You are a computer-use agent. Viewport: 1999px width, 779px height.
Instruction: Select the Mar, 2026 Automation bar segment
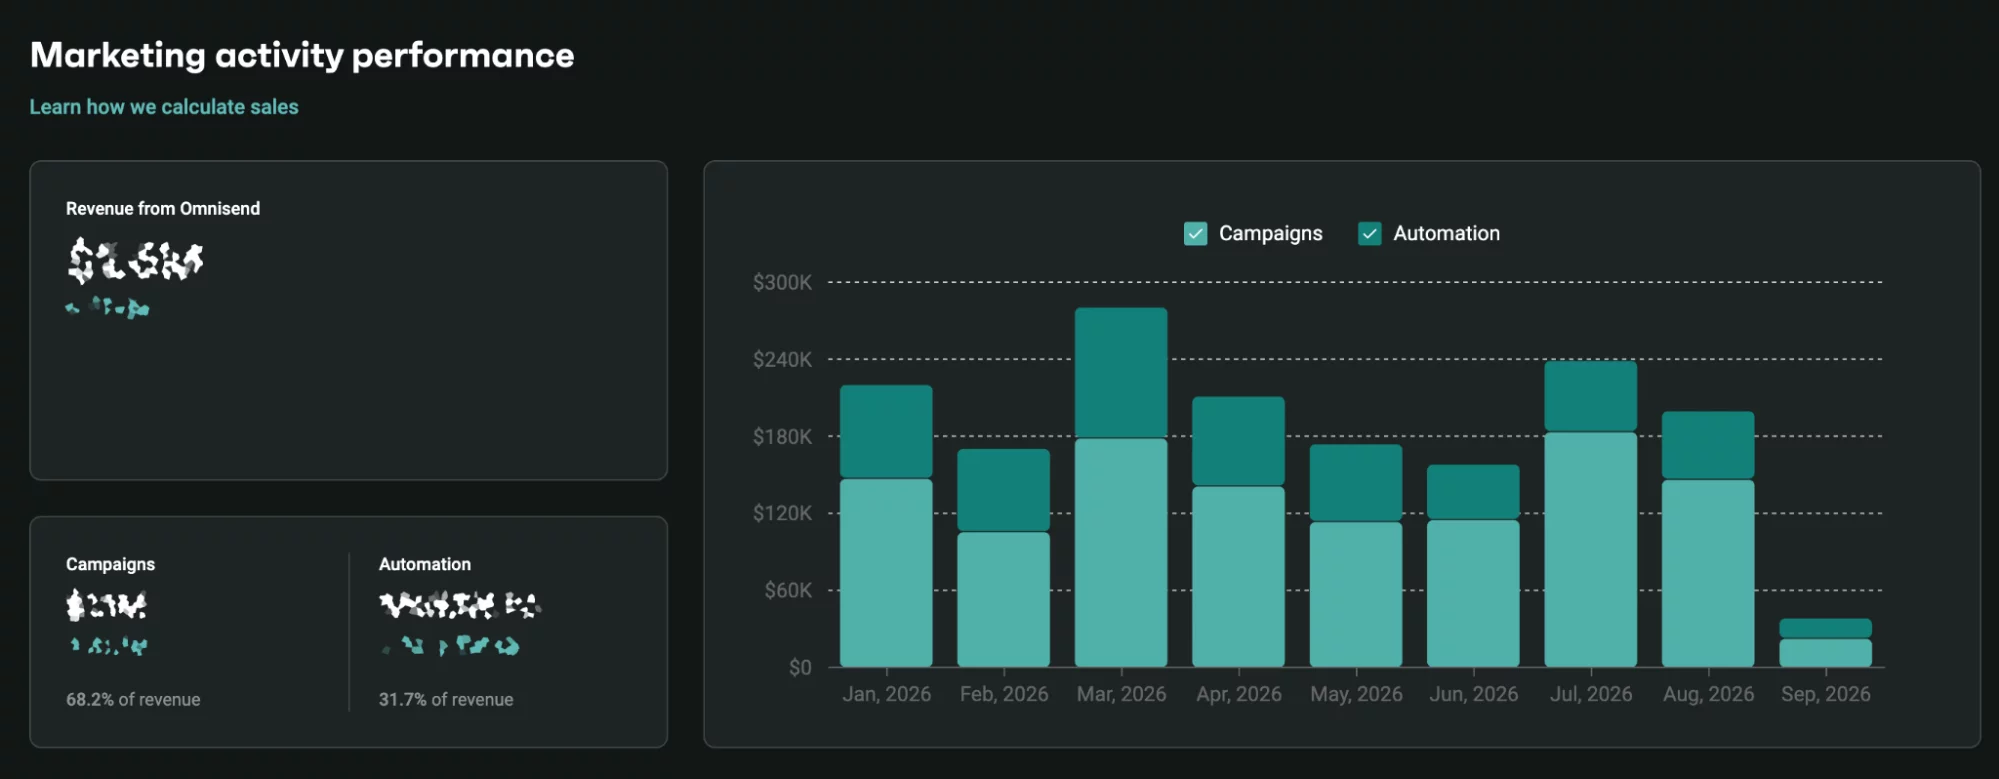(x=1121, y=373)
